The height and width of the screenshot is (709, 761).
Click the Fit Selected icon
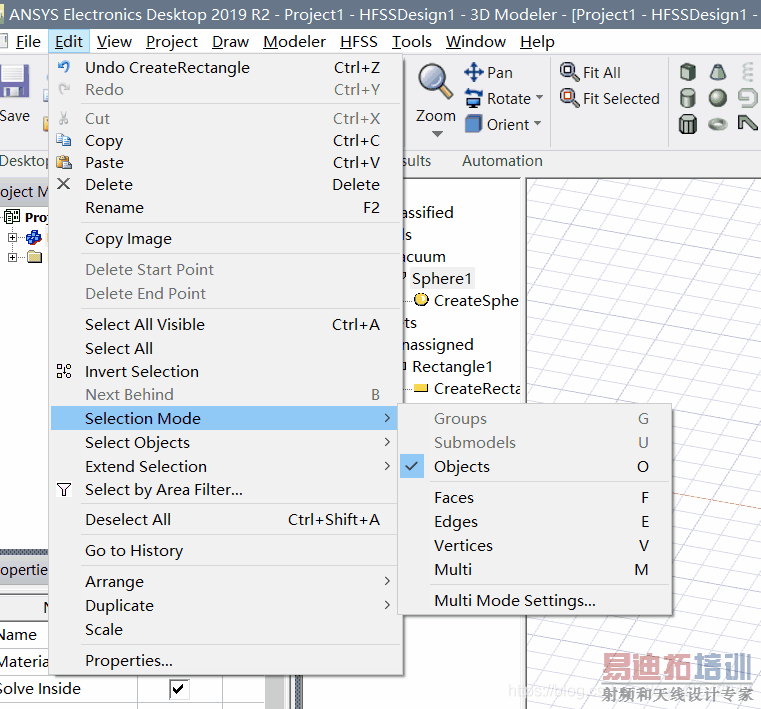[569, 98]
